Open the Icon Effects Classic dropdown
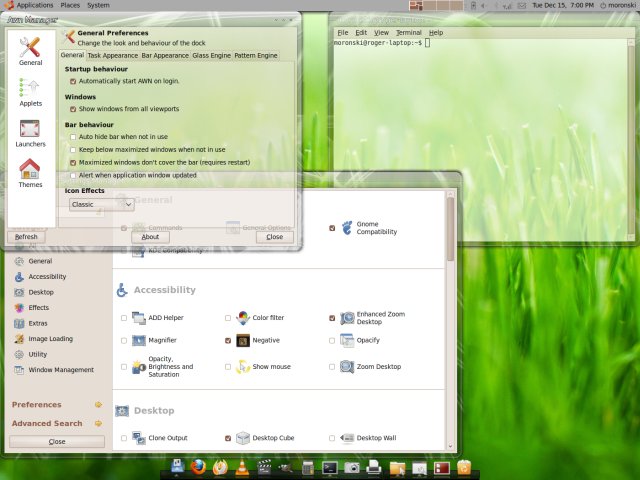 pos(102,204)
